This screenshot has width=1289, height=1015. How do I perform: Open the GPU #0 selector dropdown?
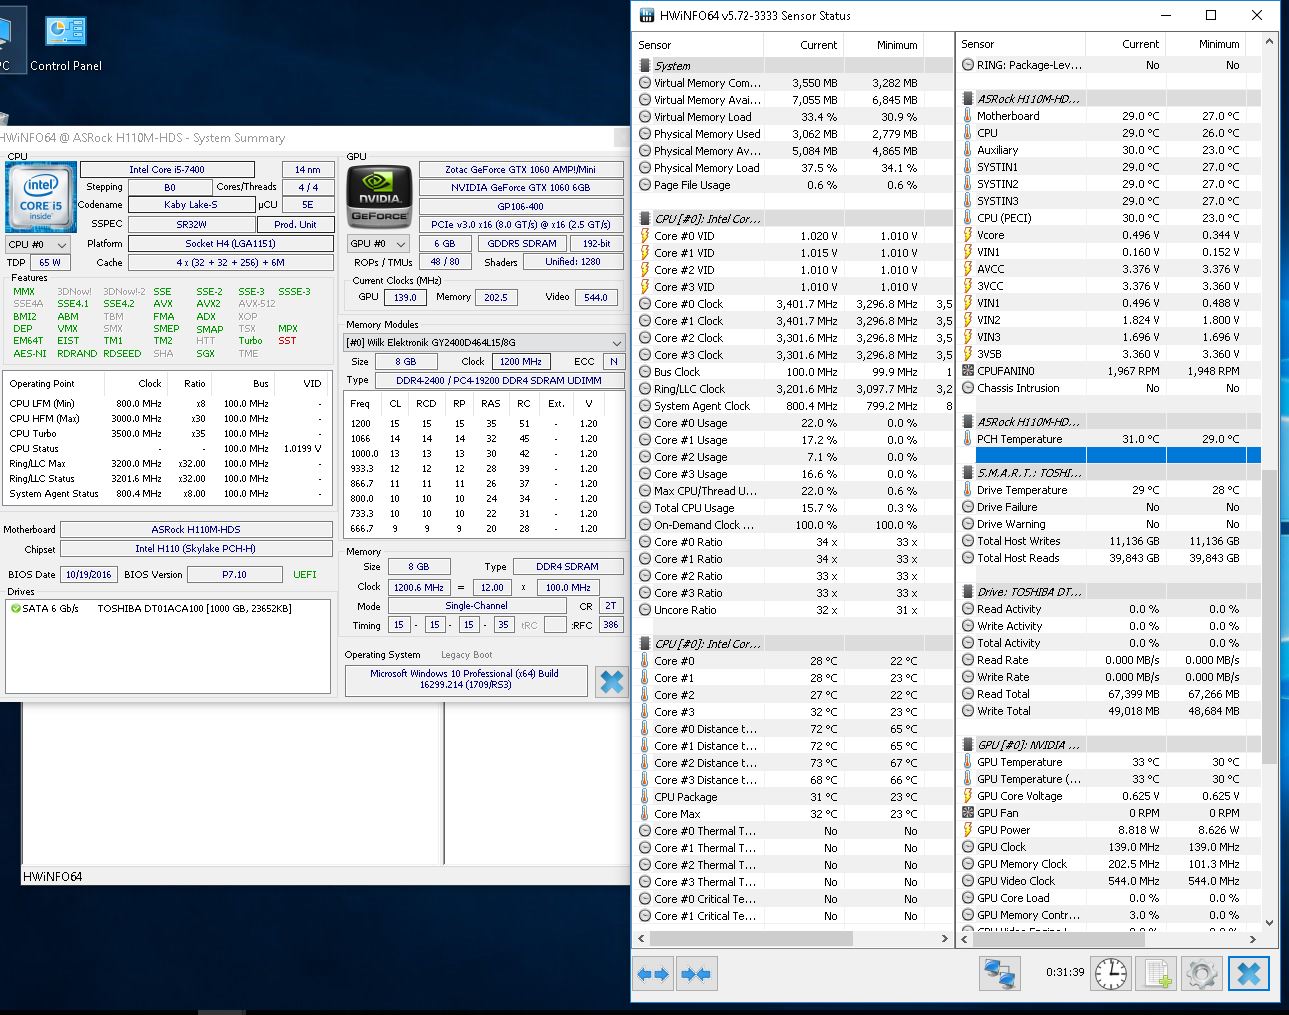coord(378,244)
